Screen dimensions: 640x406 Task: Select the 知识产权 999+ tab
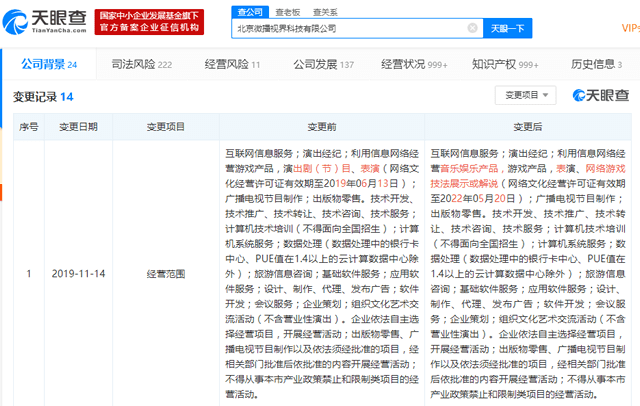click(505, 64)
